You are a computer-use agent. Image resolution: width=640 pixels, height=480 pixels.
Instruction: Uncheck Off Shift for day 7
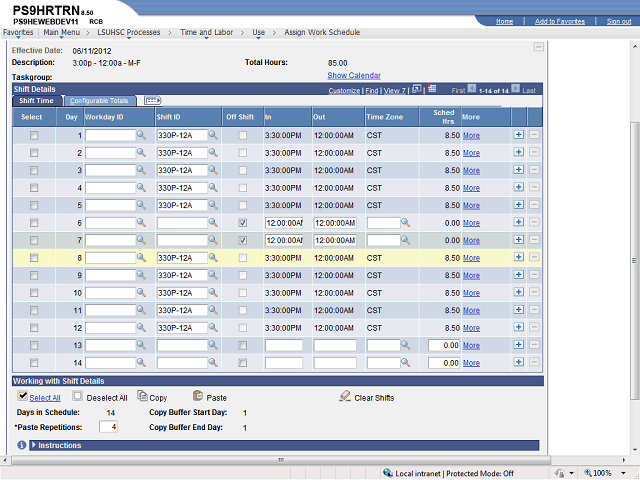(242, 240)
